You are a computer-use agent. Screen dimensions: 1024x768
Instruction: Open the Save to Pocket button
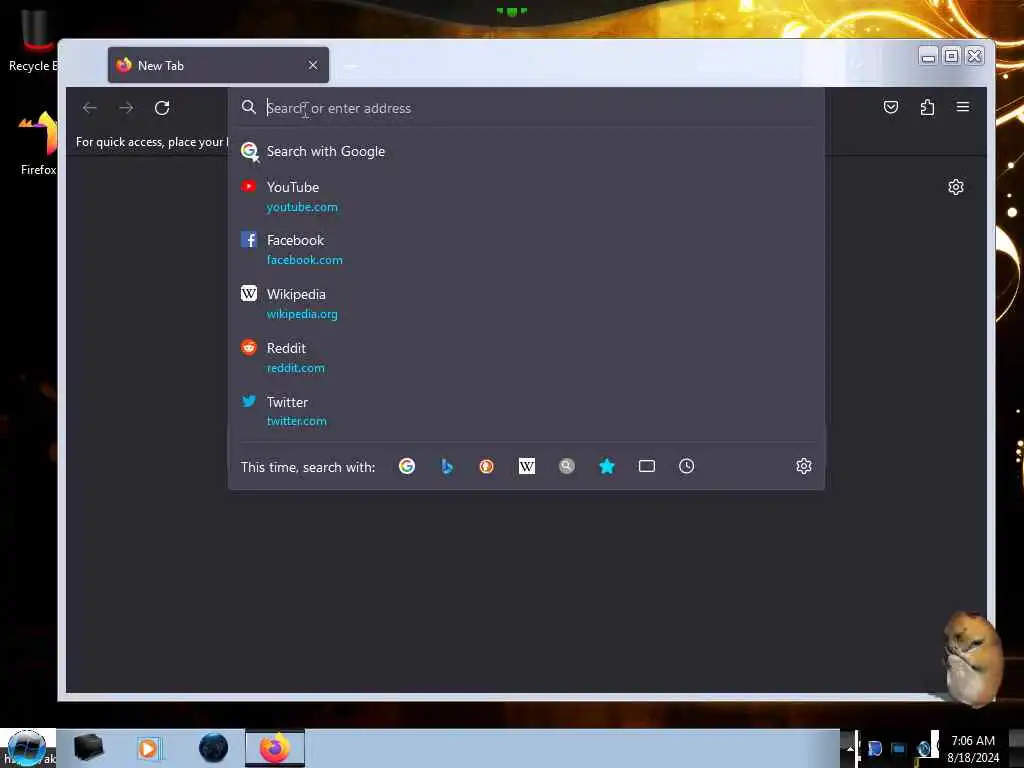891,107
